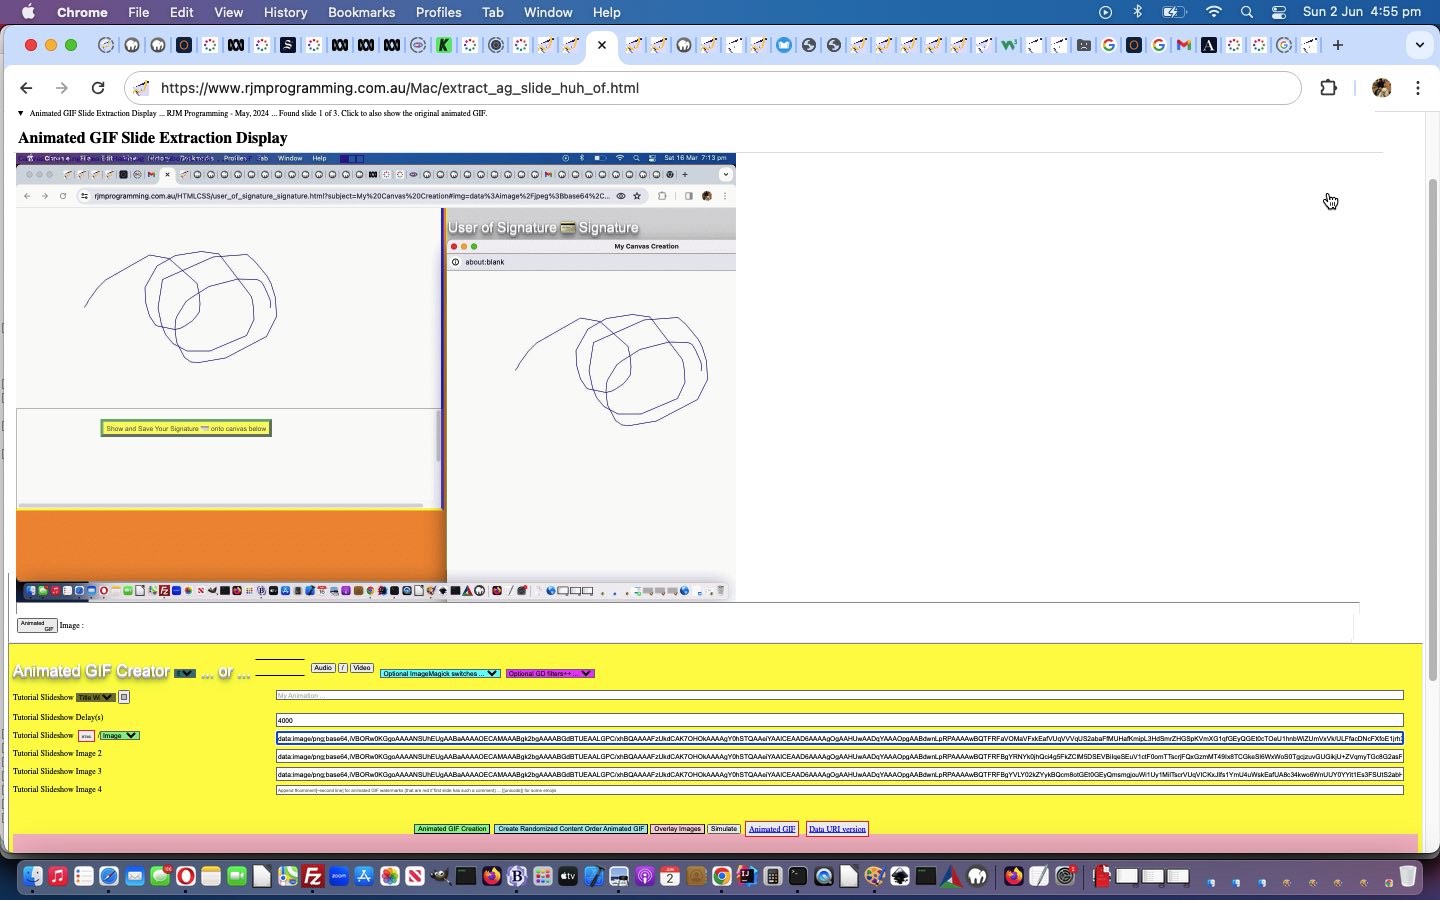Open the Optional GD filters dropdown
1440x900 pixels.
pos(550,673)
